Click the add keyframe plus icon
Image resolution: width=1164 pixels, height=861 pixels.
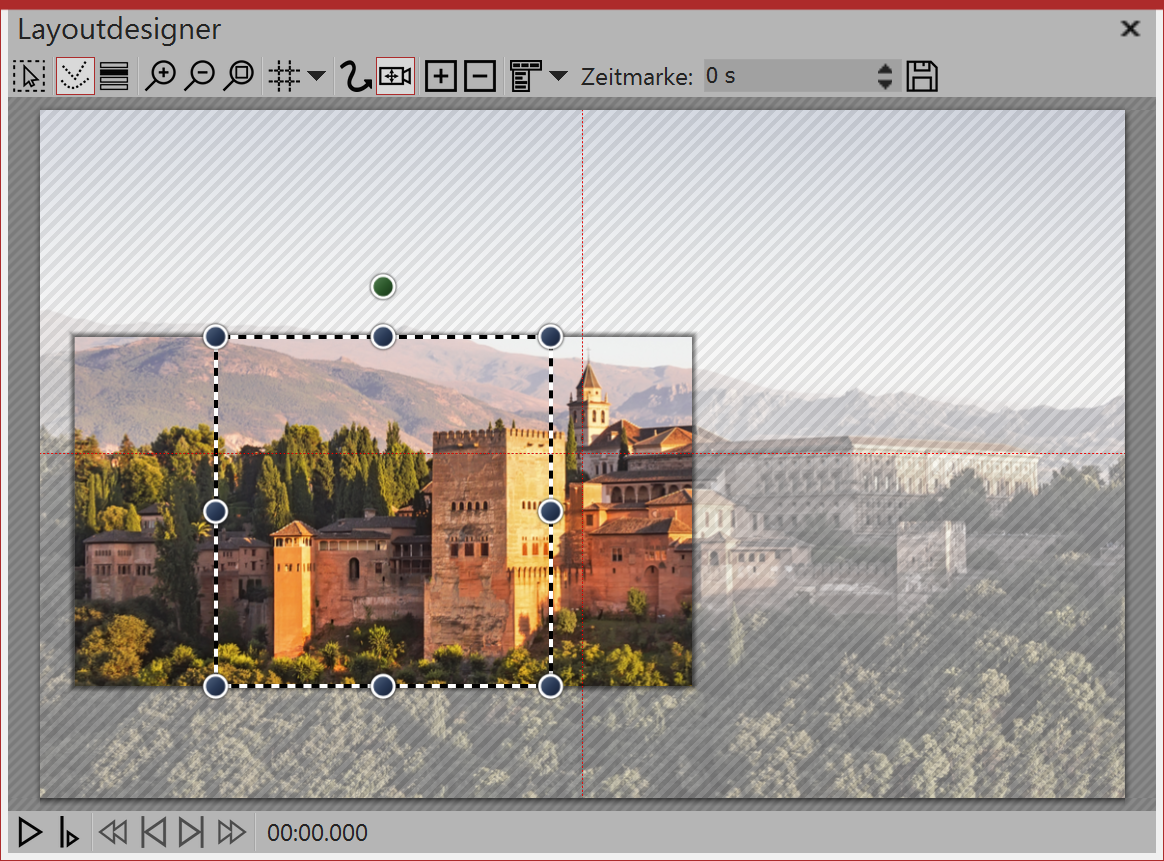[440, 75]
